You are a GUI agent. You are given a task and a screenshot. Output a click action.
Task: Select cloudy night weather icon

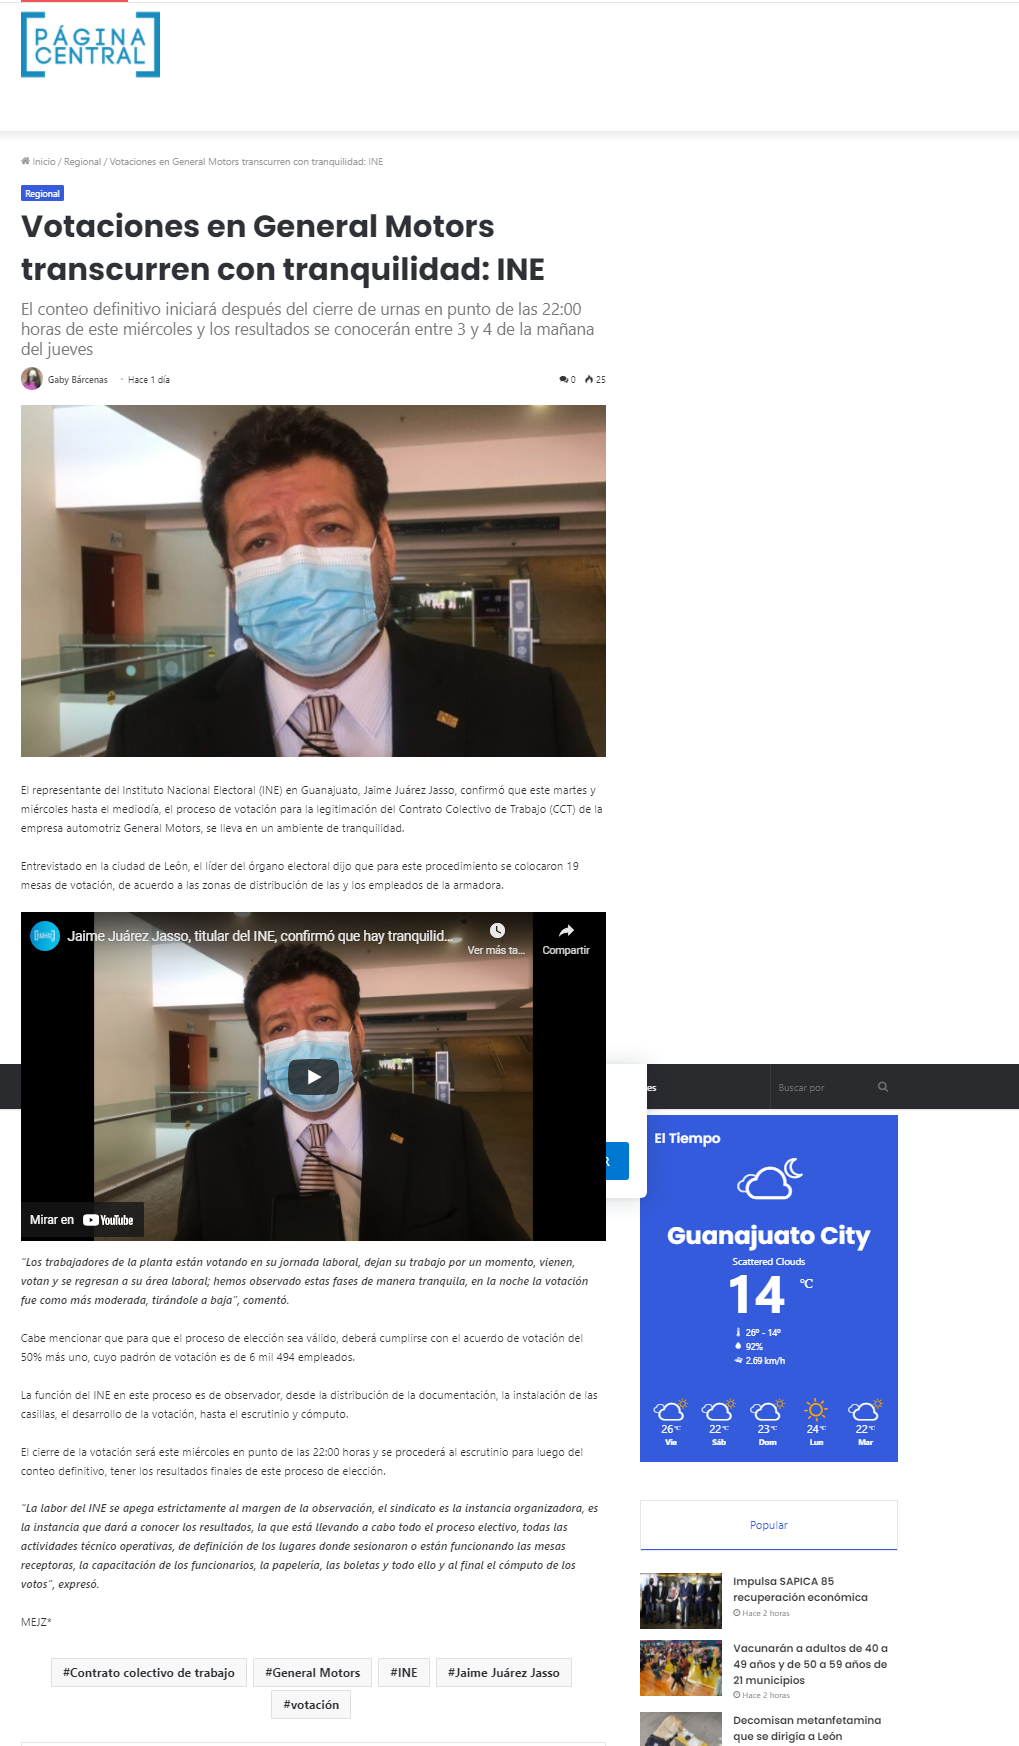[x=769, y=1178]
